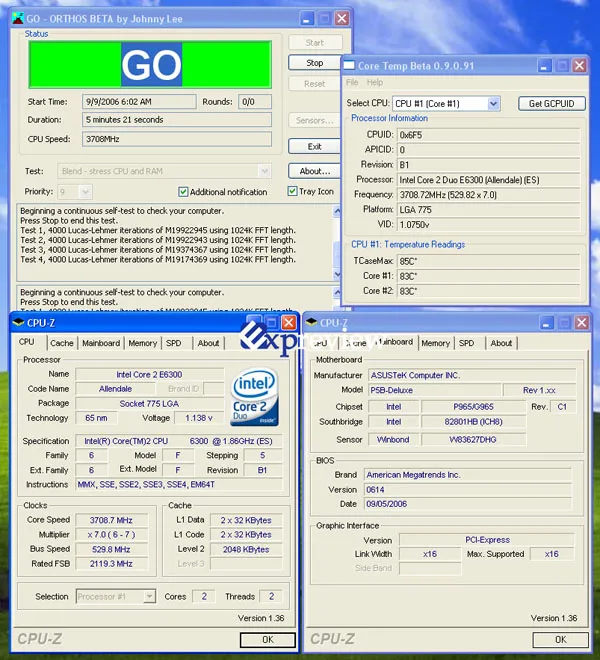Image resolution: width=600 pixels, height=660 pixels.
Task: Click the Sensor W83627DHG value
Action: click(x=473, y=439)
